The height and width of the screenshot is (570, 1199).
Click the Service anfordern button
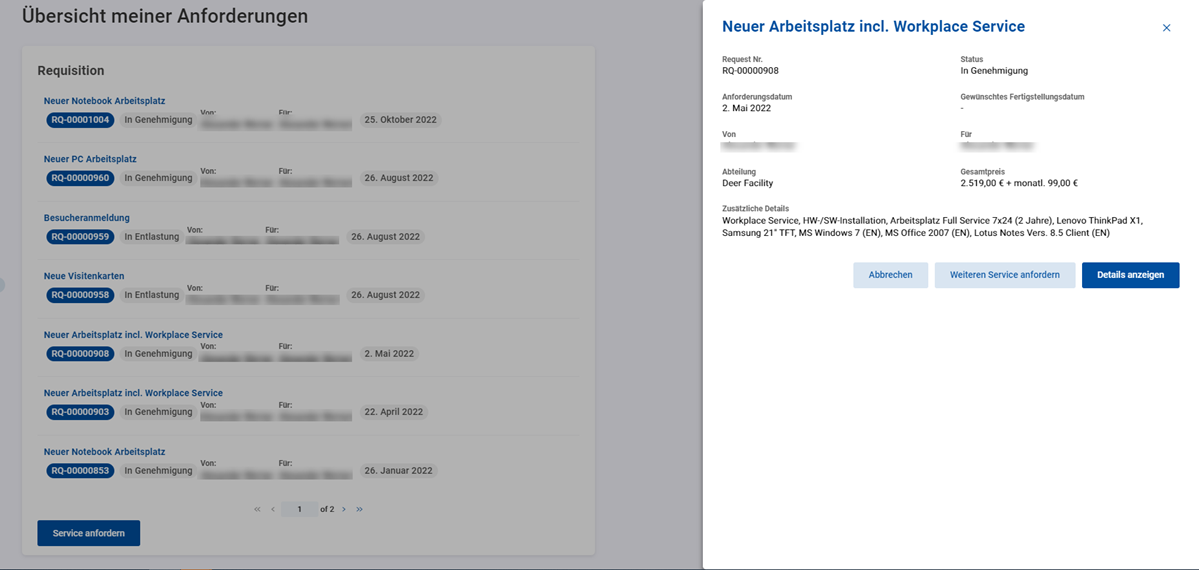tap(89, 533)
